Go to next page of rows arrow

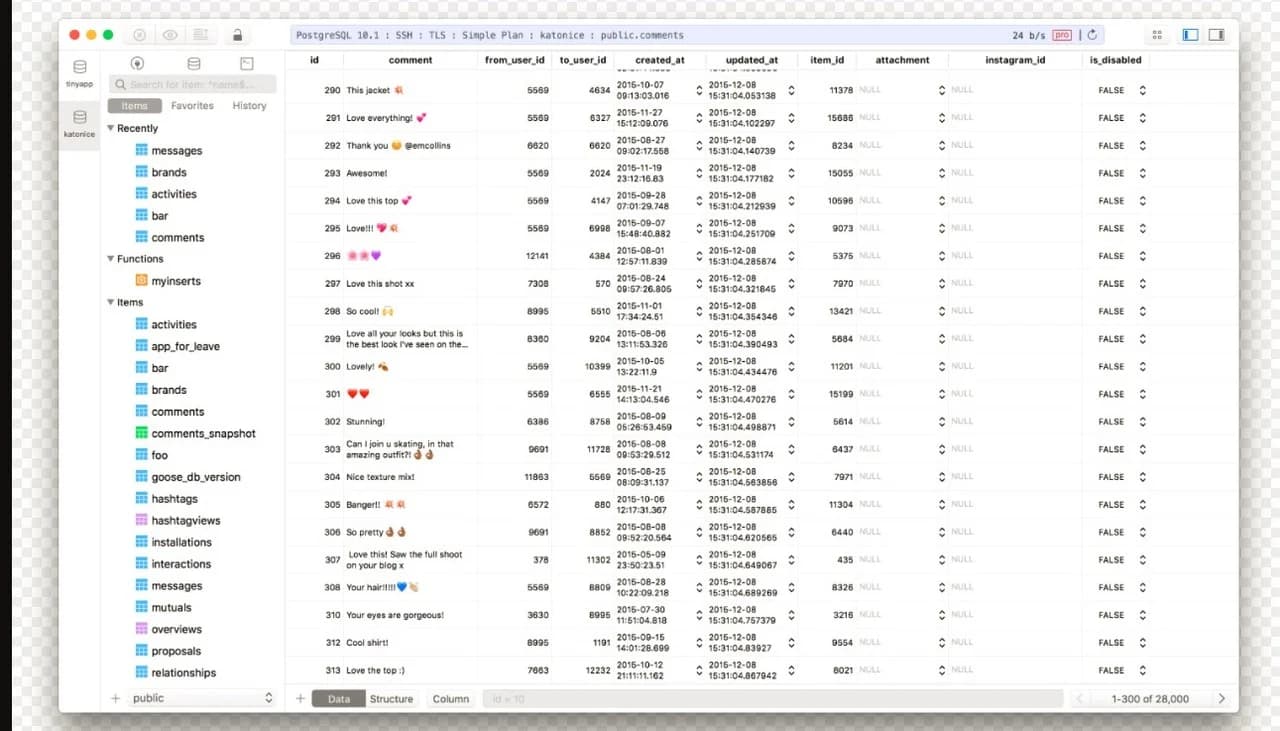(1221, 698)
